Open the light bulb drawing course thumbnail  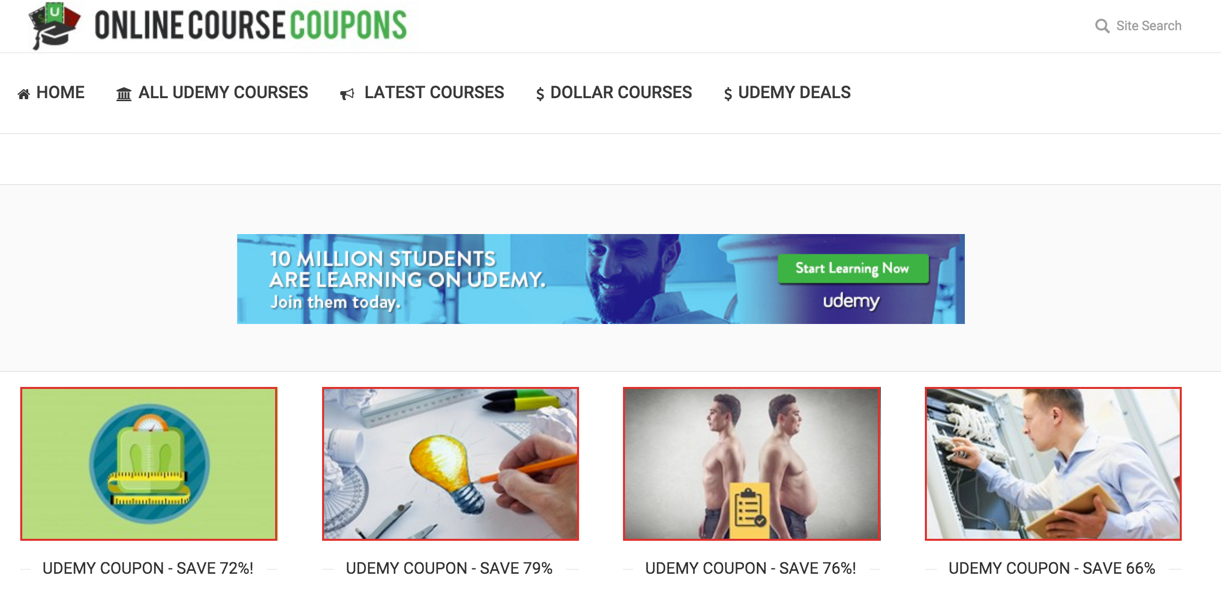tap(450, 464)
